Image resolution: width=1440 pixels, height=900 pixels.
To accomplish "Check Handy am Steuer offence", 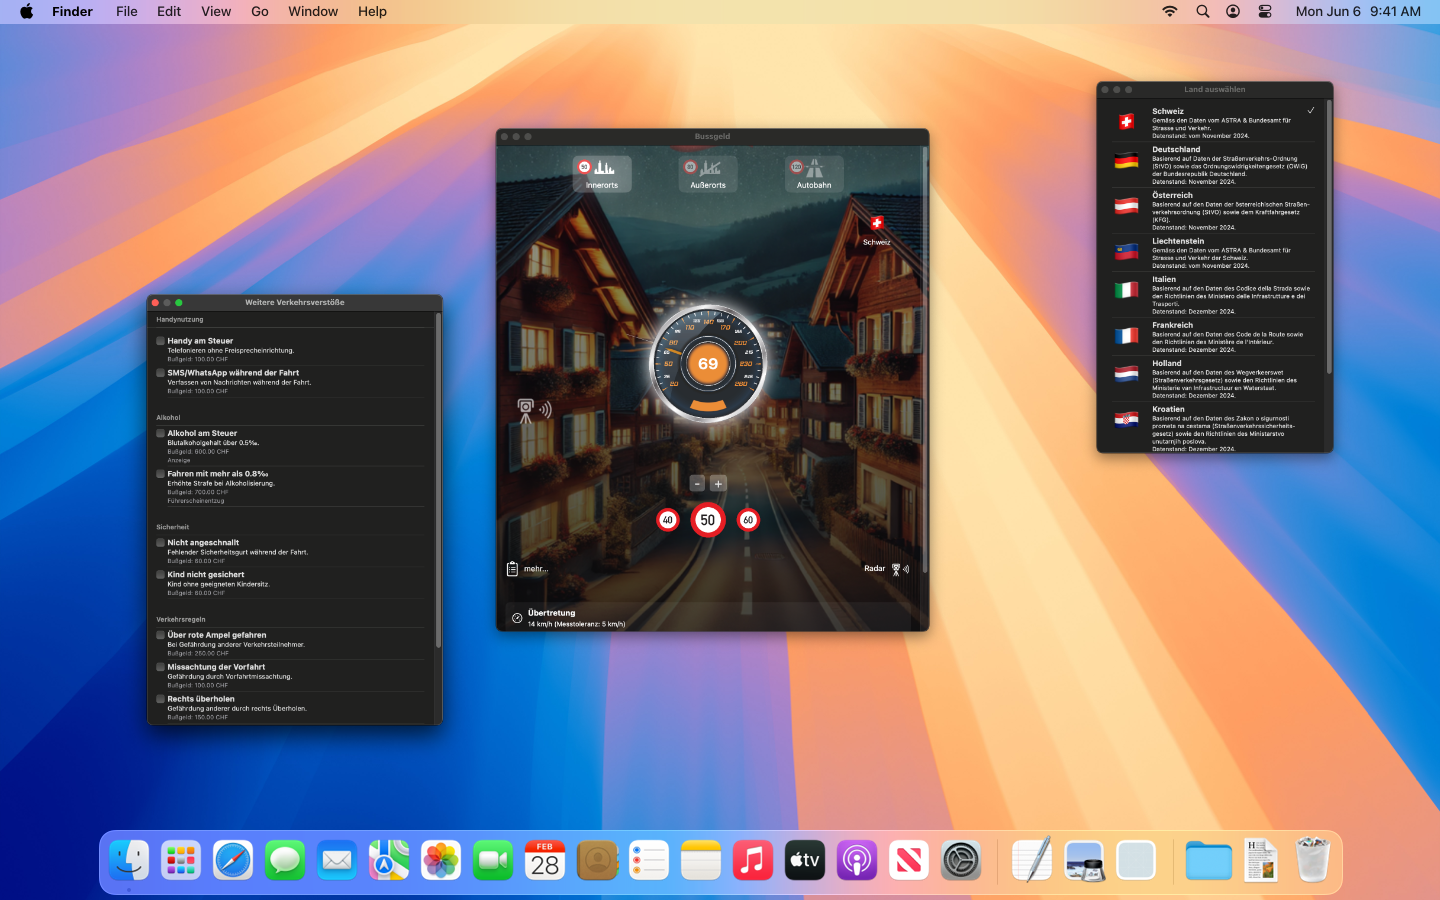I will [x=160, y=341].
